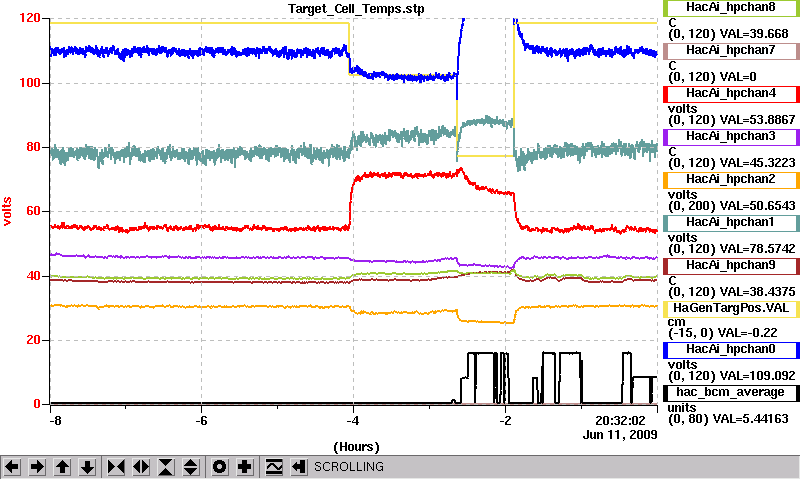Select the HacAi_hpchan4 legend entry
The width and height of the screenshot is (800, 479).
click(x=731, y=93)
